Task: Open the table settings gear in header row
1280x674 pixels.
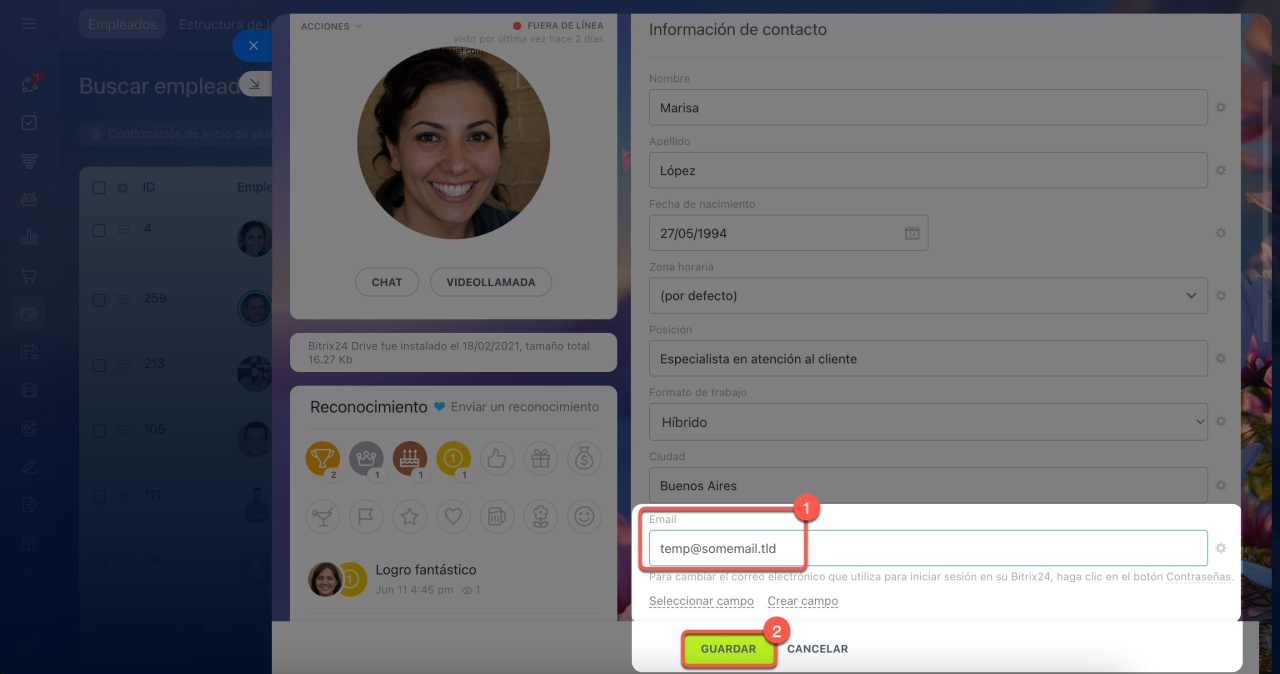Action: click(x=123, y=187)
